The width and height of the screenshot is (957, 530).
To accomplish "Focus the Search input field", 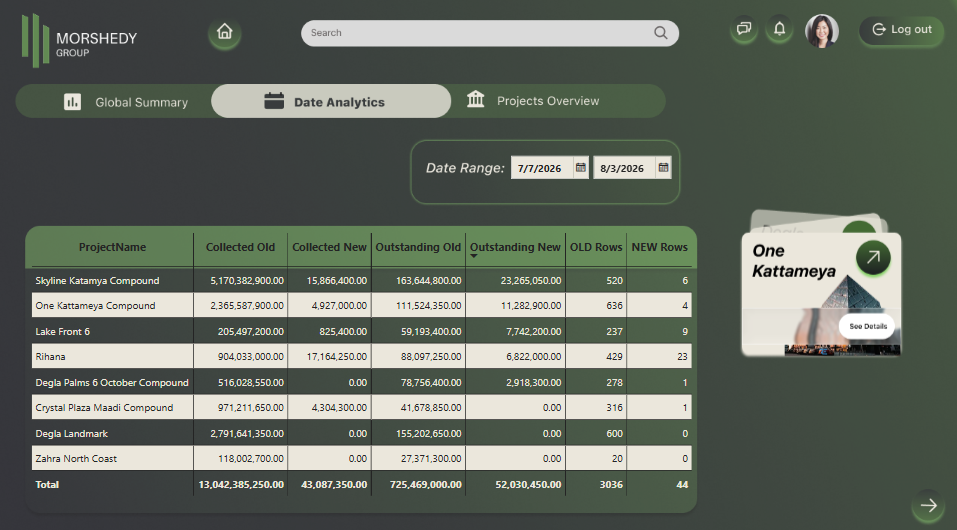I will 489,33.
